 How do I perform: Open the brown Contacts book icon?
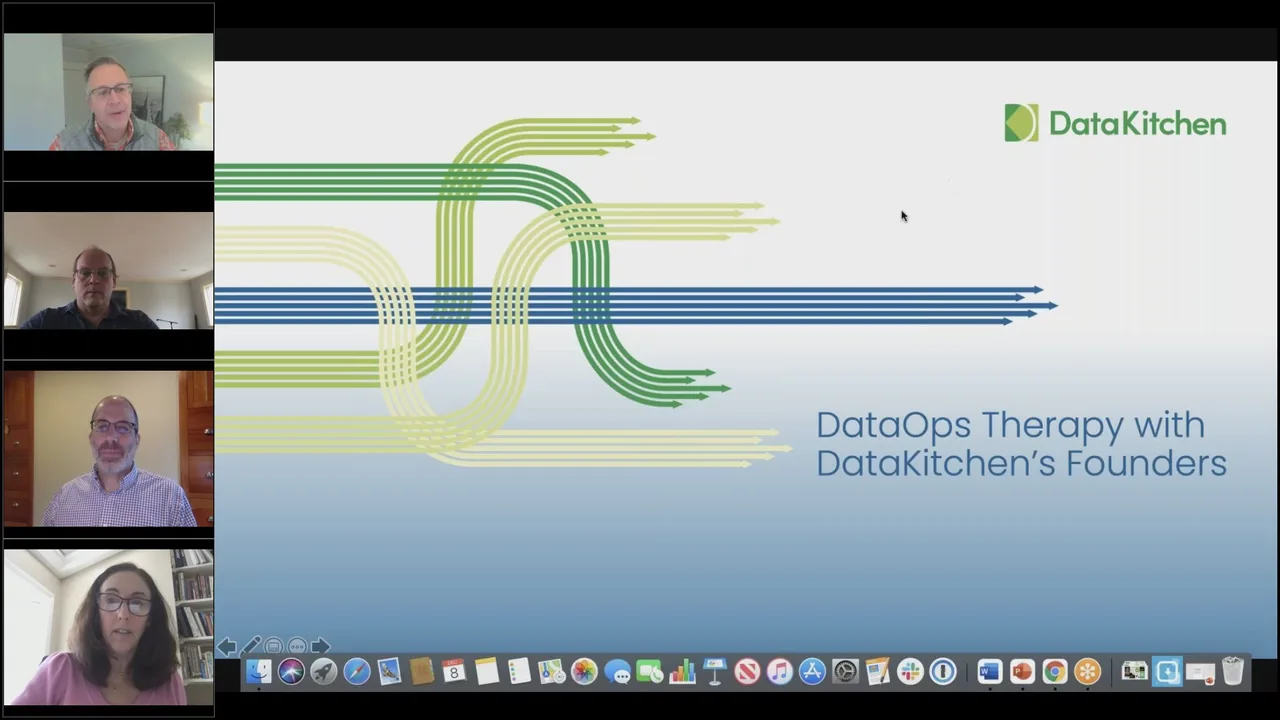(421, 672)
